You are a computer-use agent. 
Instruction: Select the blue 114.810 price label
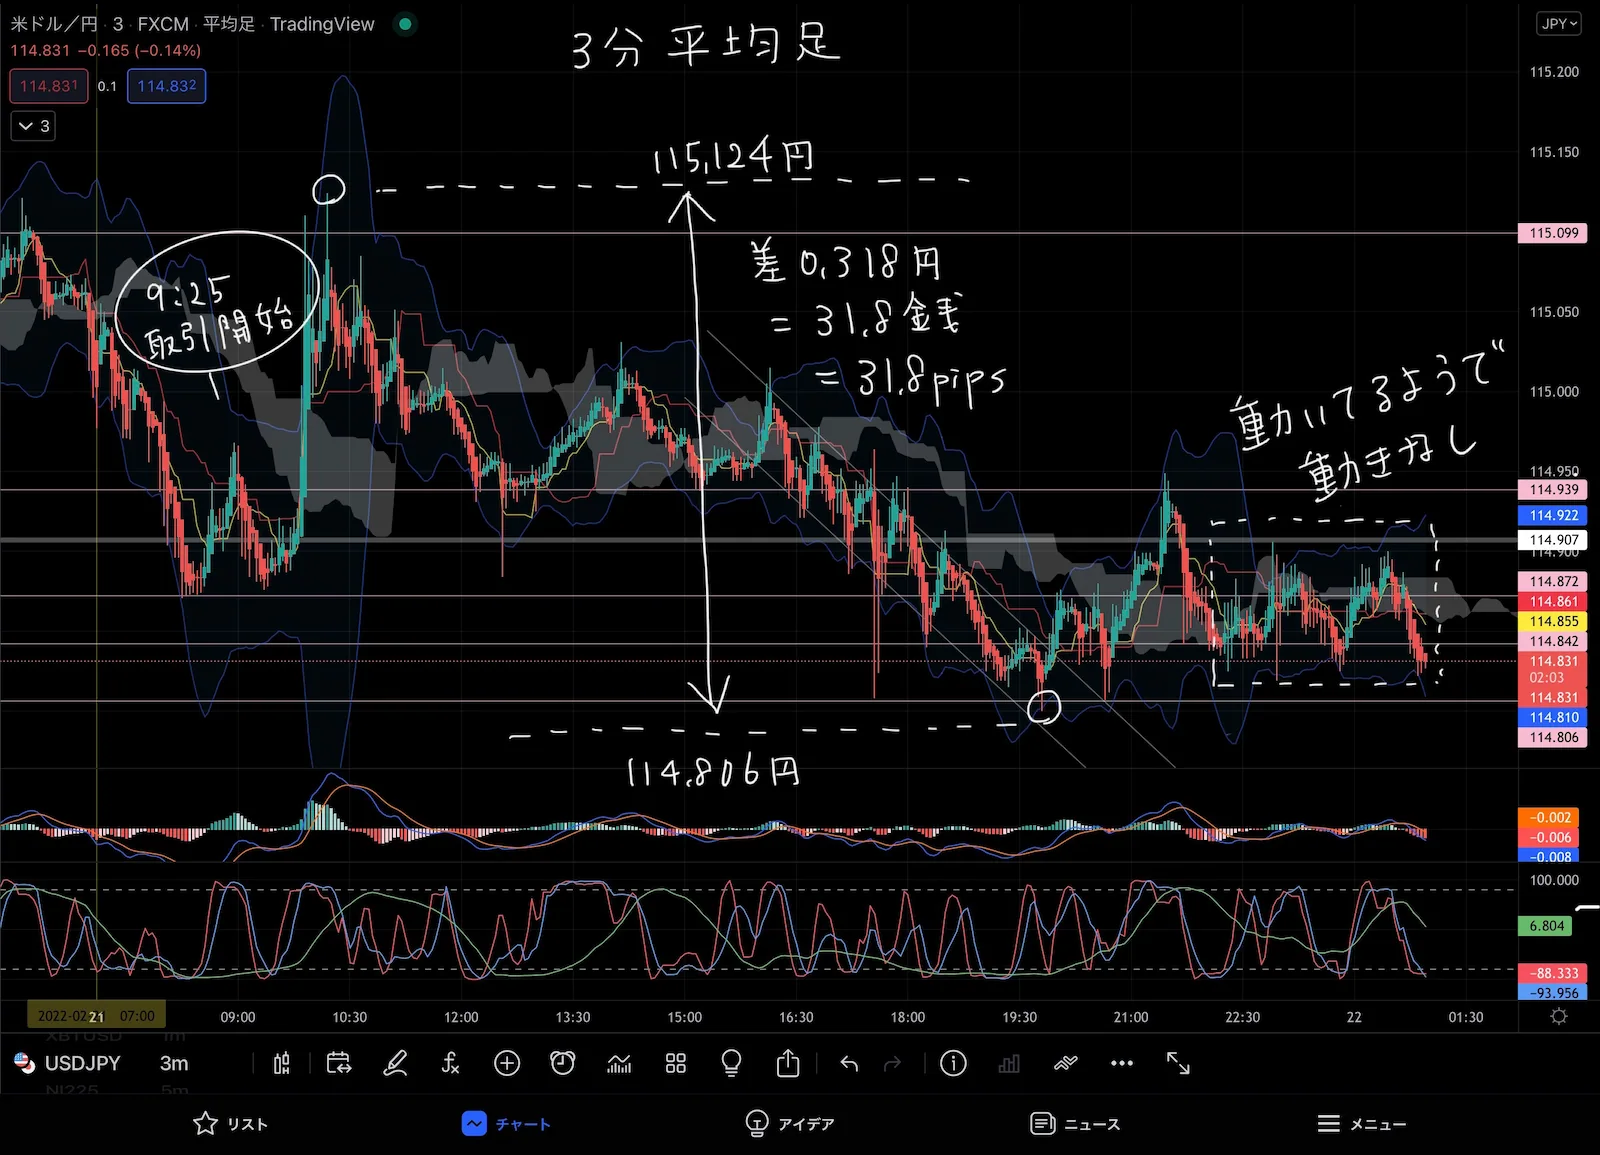coord(1553,717)
